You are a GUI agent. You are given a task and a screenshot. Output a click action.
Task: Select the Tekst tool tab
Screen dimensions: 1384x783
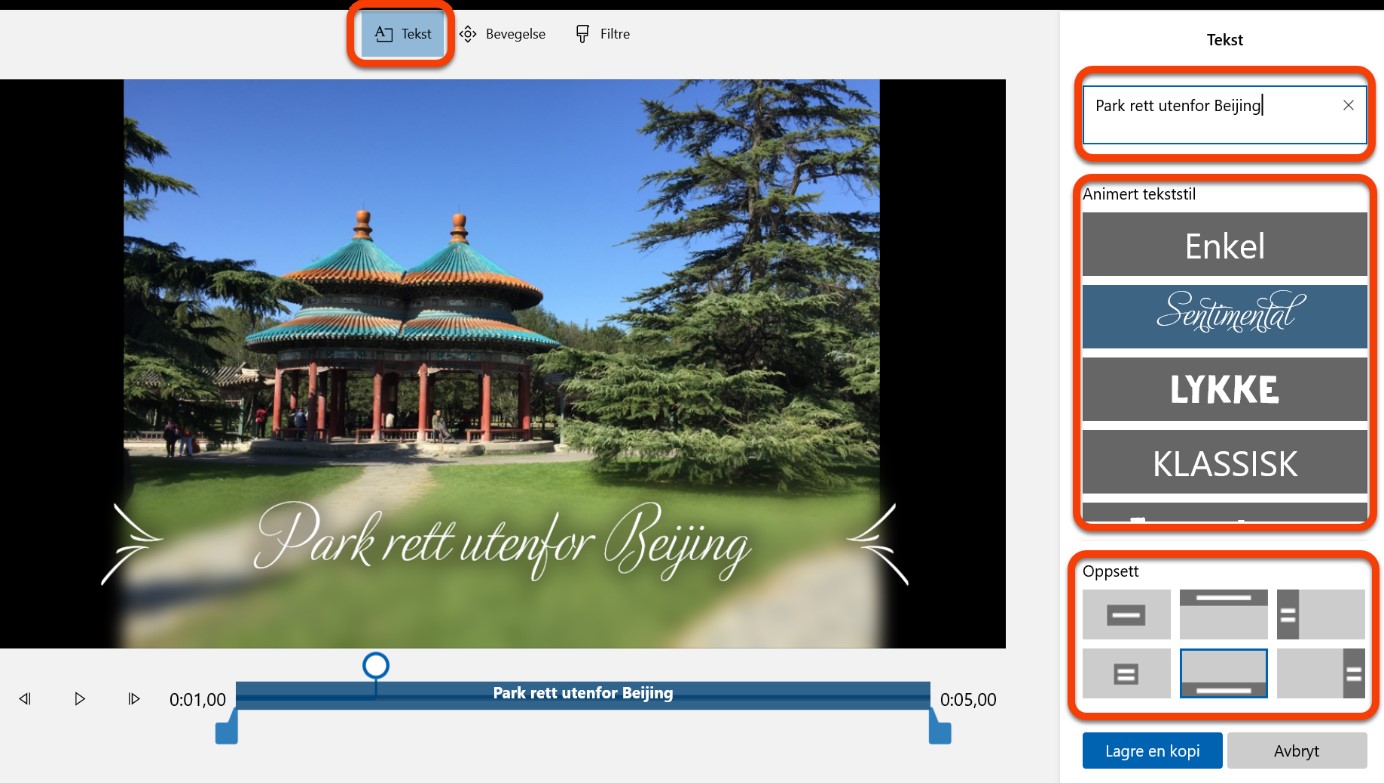point(403,34)
